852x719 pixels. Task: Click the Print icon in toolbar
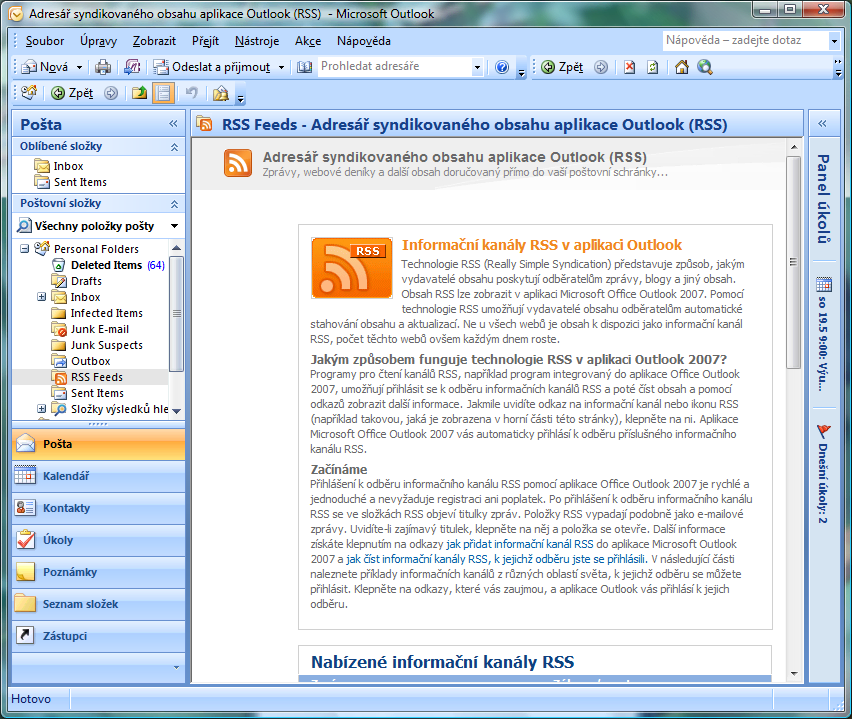(103, 67)
